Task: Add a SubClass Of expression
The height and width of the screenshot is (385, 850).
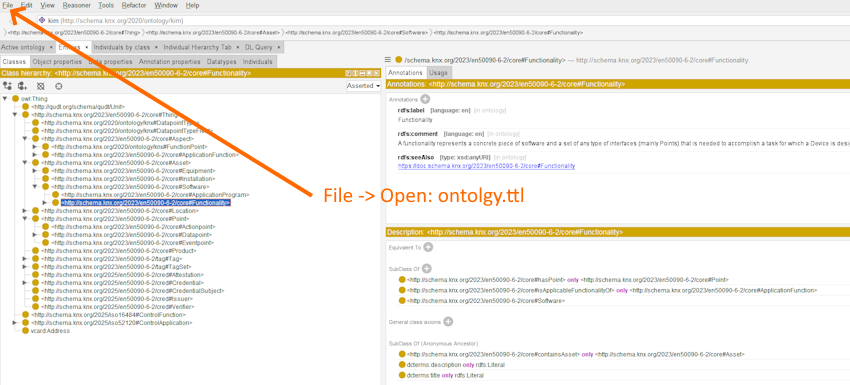Action: (x=427, y=268)
